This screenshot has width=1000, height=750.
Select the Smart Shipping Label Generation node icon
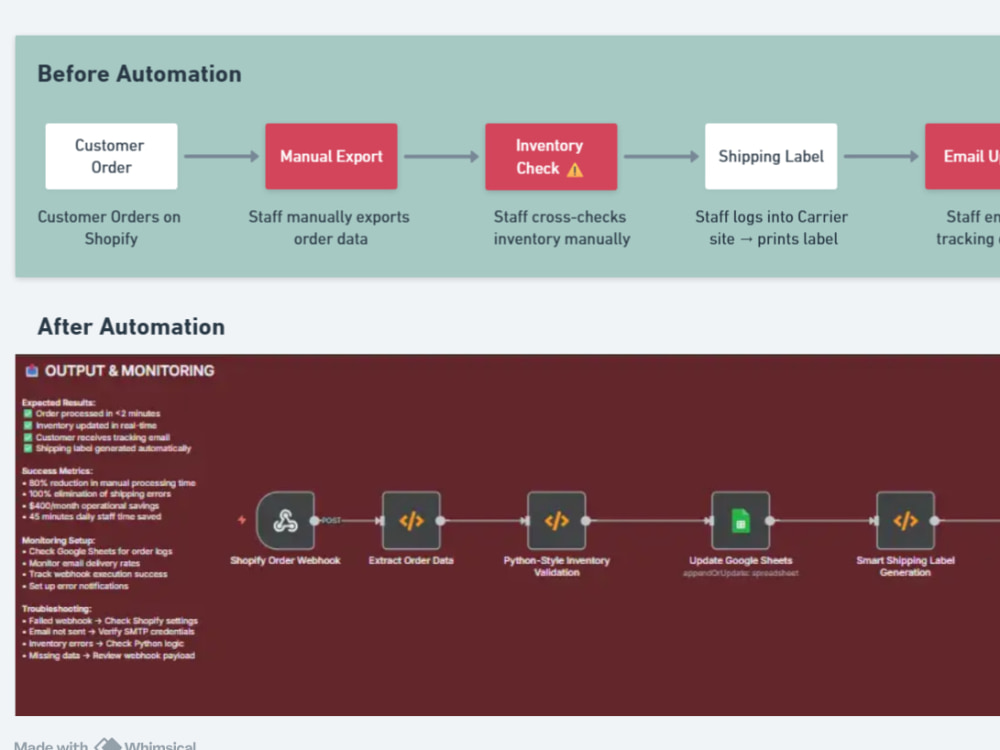pyautogui.click(x=906, y=520)
